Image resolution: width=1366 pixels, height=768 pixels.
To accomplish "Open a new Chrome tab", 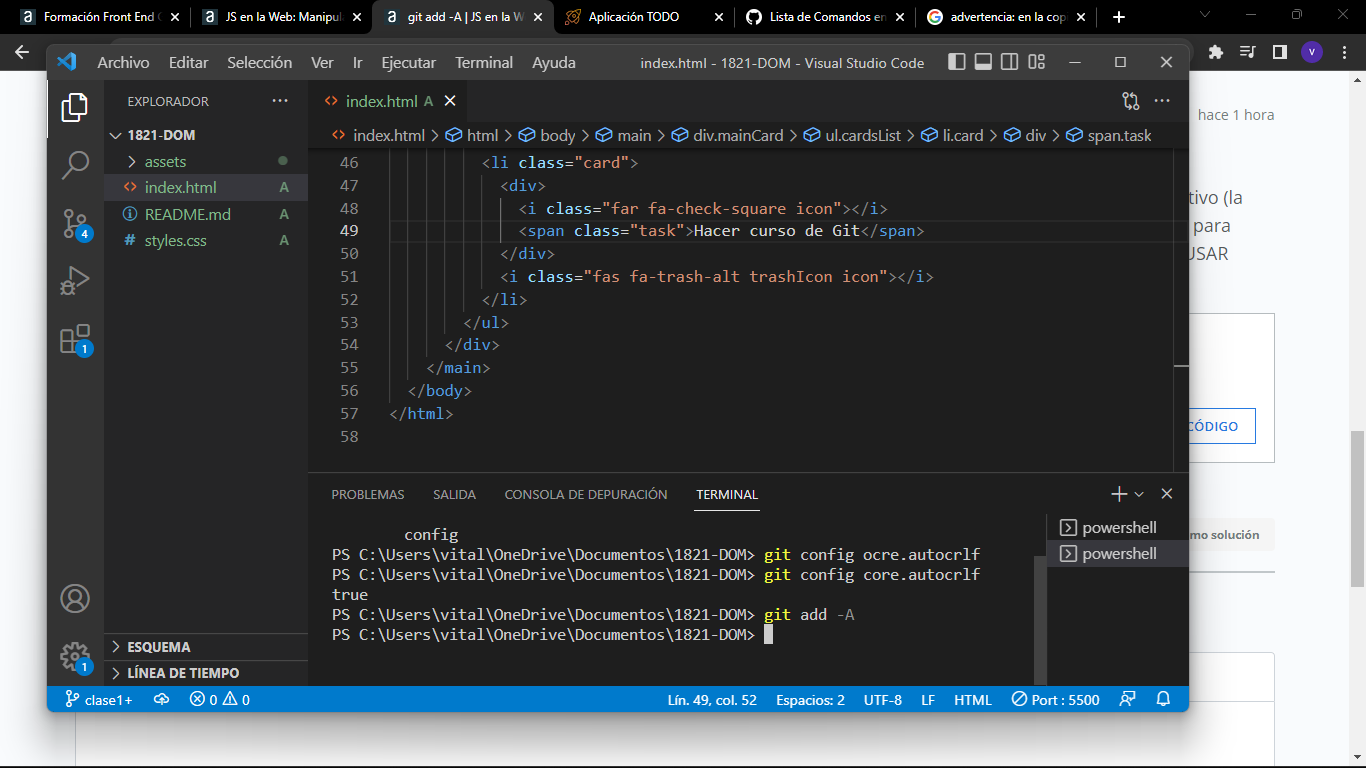I will click(x=1119, y=17).
